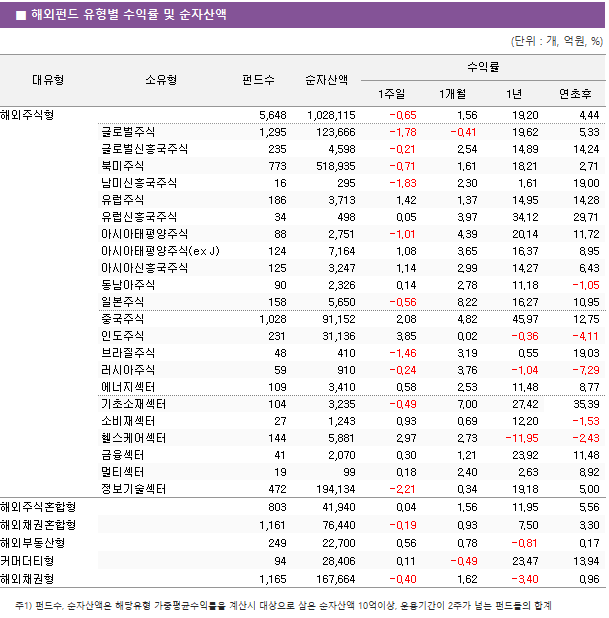Select the 기초소재섹터 row label

click(x=134, y=404)
